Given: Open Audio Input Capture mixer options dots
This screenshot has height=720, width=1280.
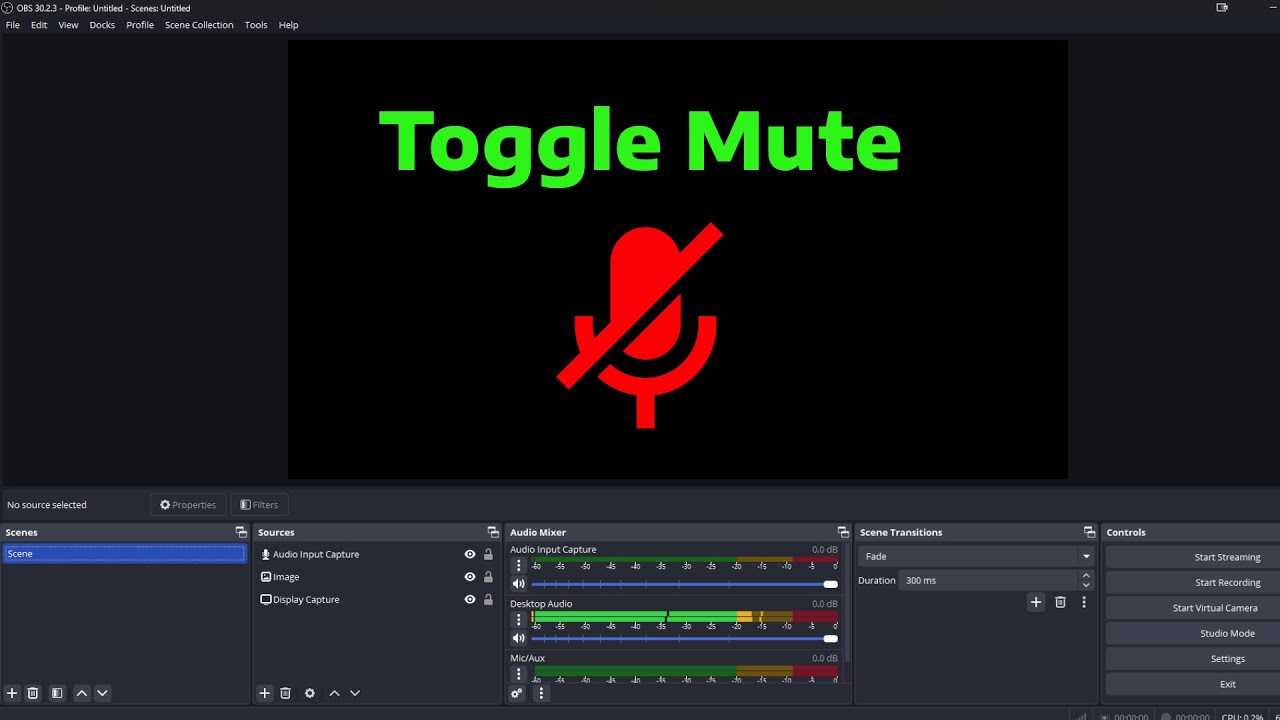Looking at the screenshot, I should [x=518, y=566].
